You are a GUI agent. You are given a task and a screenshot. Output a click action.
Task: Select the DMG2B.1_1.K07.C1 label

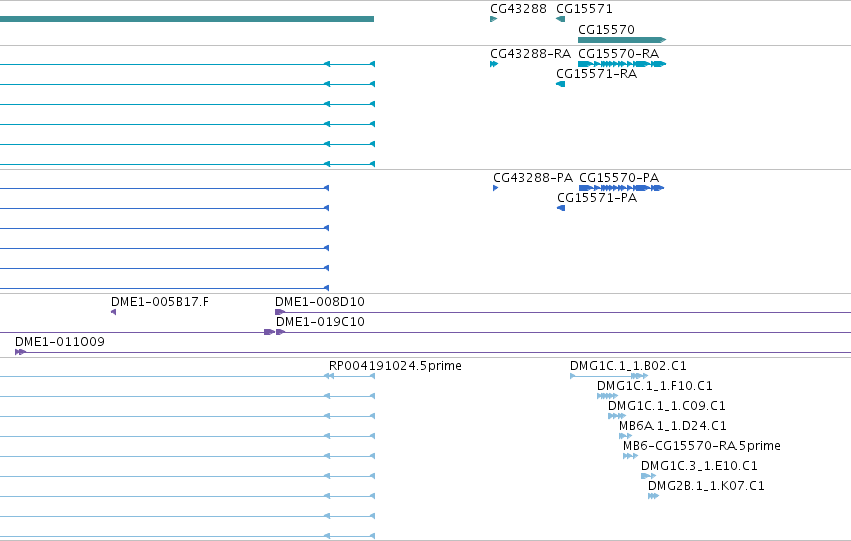(x=706, y=486)
